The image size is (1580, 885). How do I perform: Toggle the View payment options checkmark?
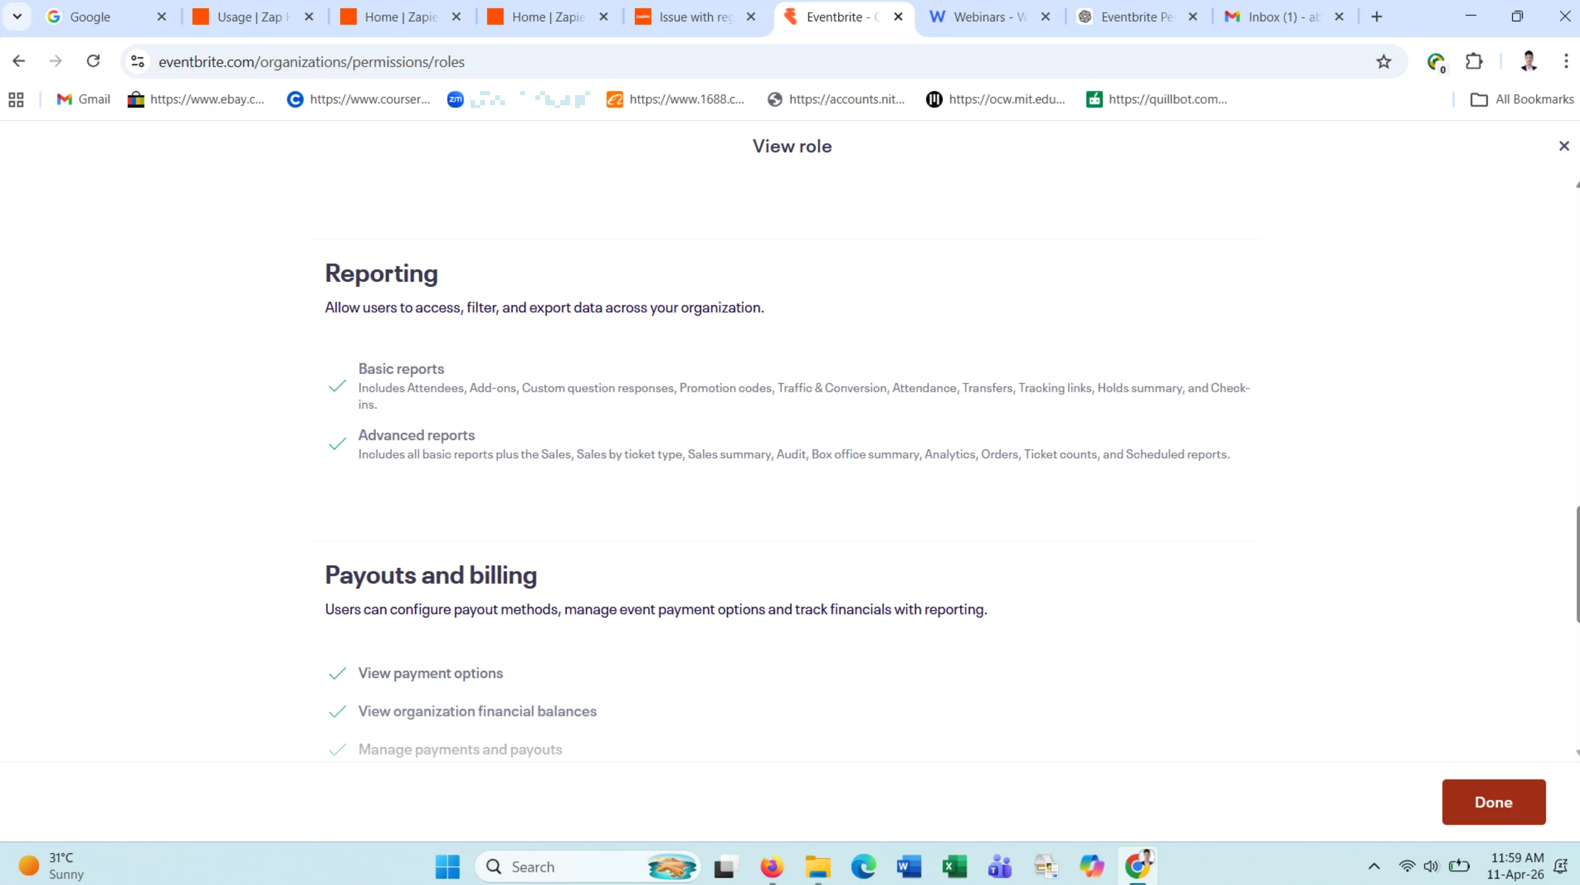click(x=337, y=674)
